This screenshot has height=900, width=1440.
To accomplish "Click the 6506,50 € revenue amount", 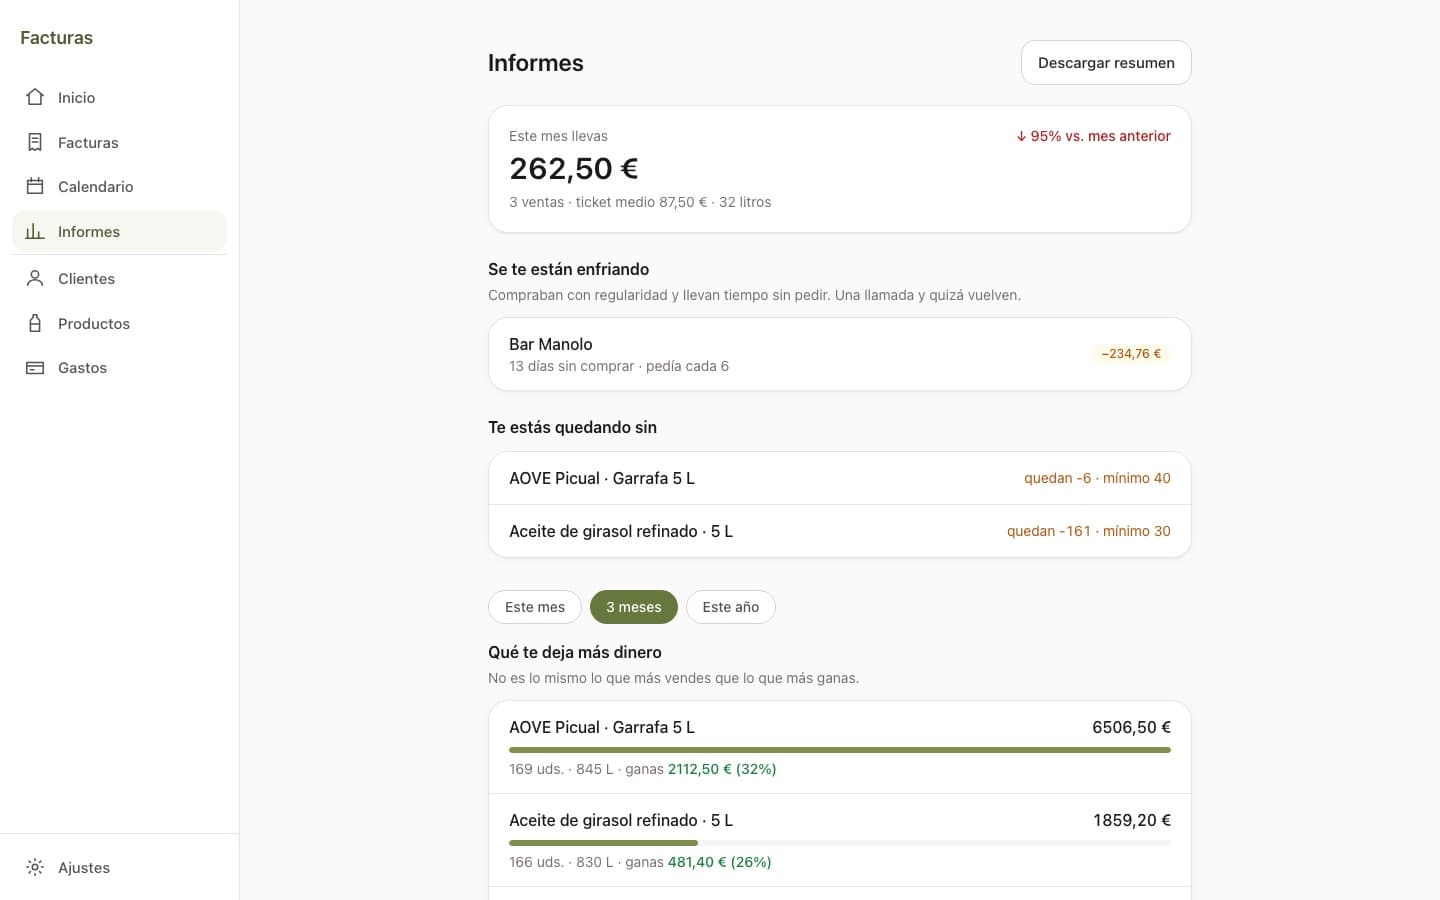I will point(1131,727).
